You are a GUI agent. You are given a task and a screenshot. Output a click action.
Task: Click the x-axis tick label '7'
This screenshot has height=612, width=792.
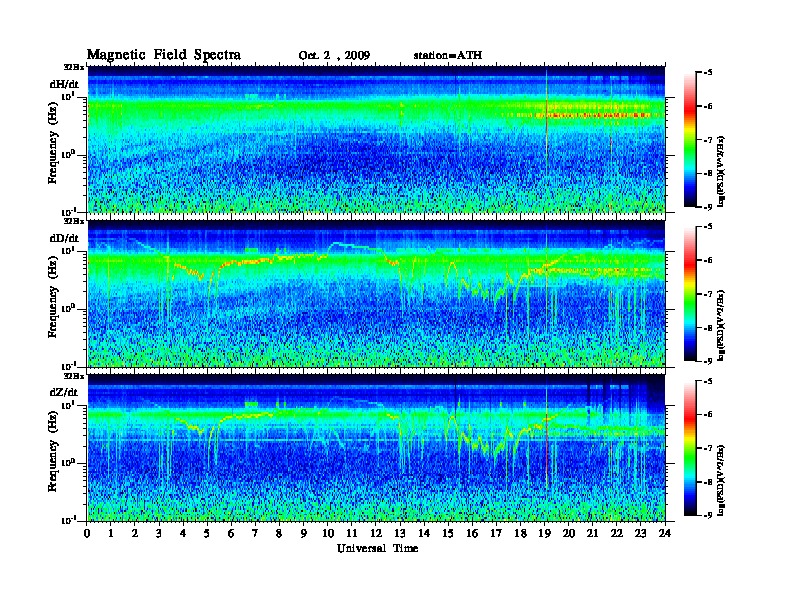pos(256,533)
